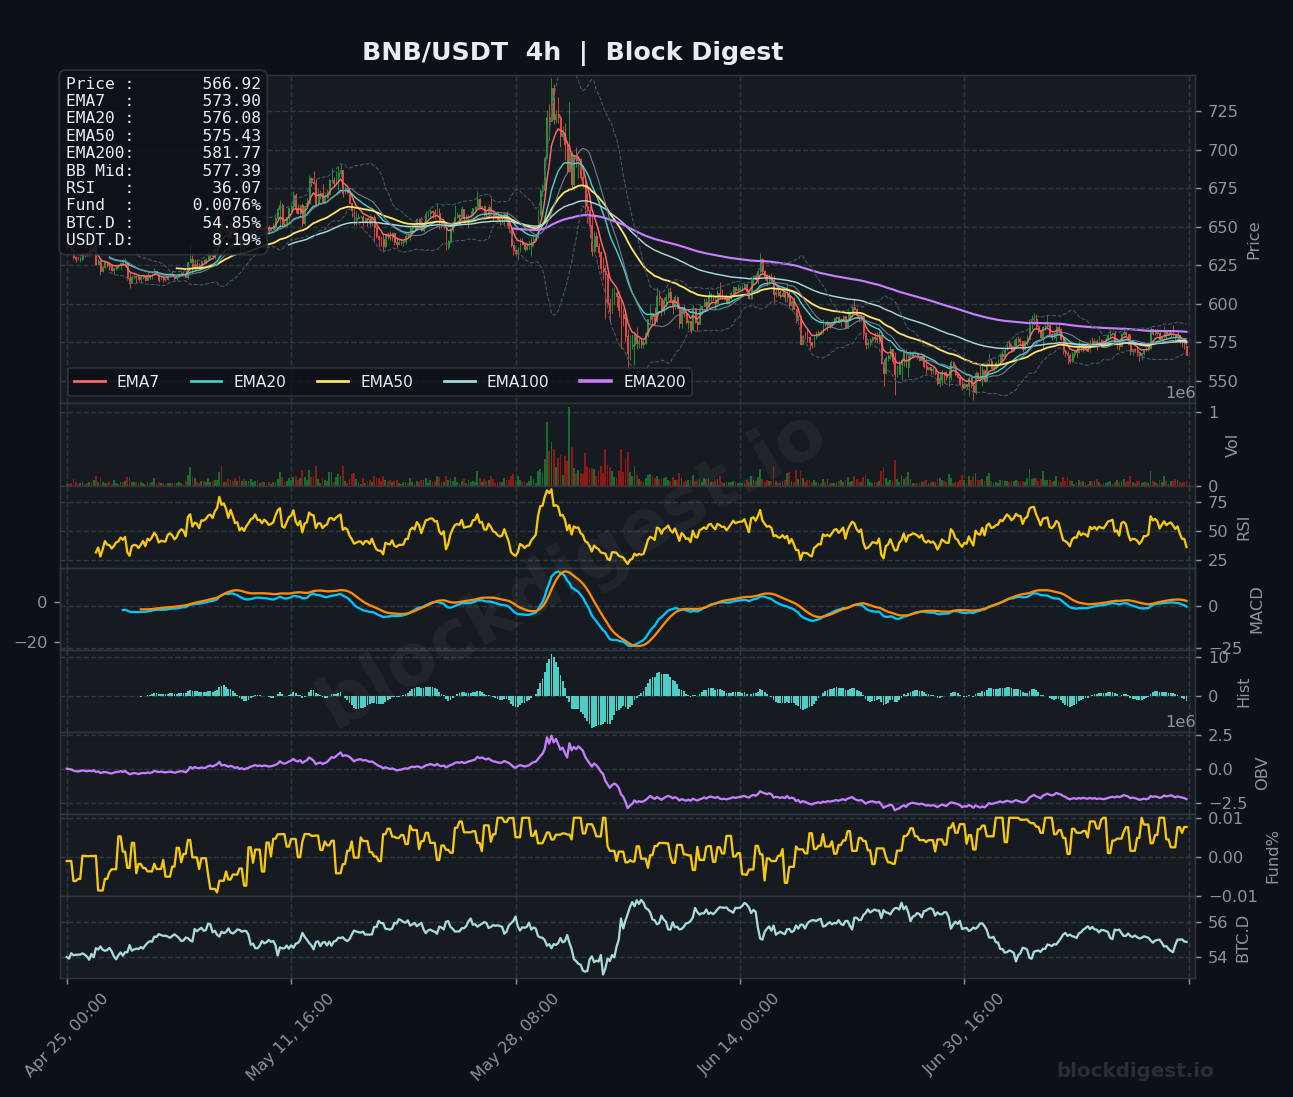Select the EMA50 575.43 value row
Viewport: 1293px width, 1097px height.
(x=163, y=136)
